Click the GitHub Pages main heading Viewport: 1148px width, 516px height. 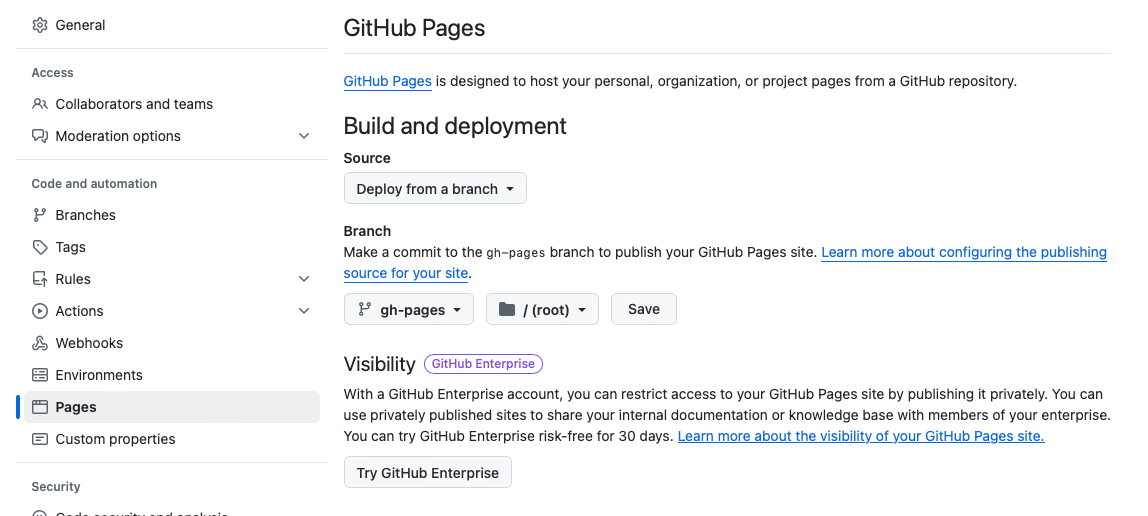pyautogui.click(x=414, y=28)
